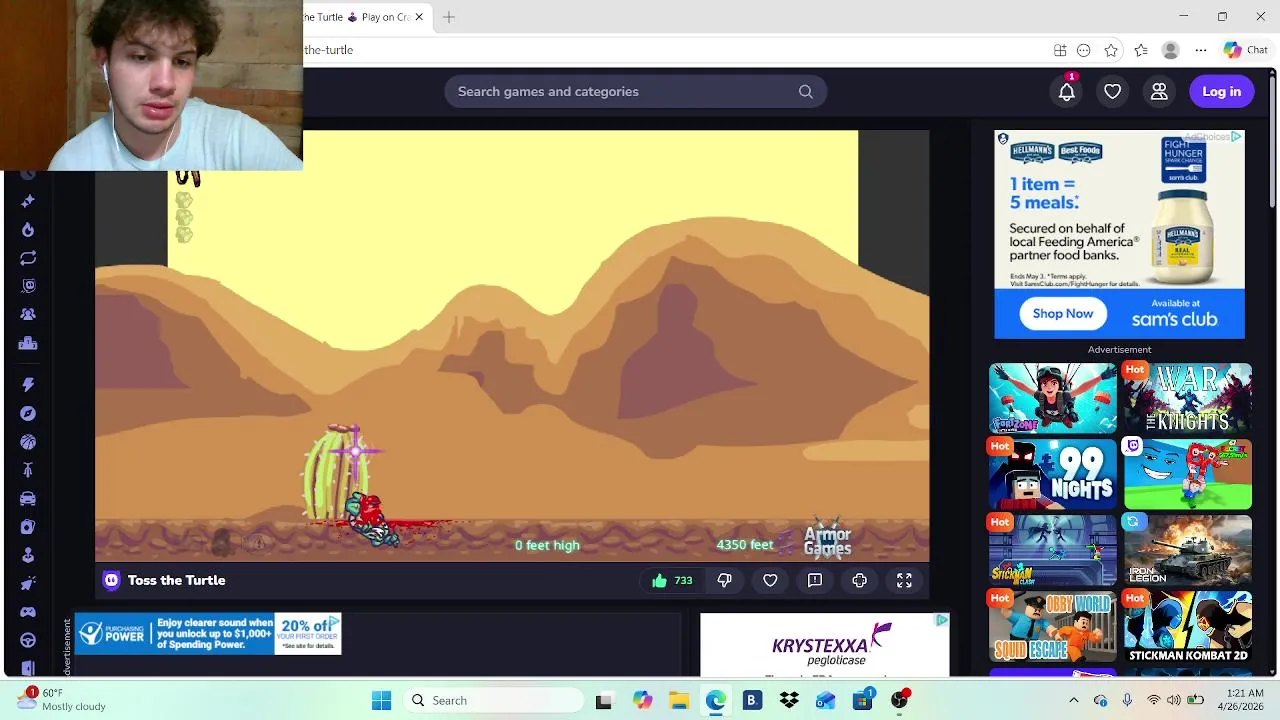This screenshot has width=1280, height=720.
Task: Focus the Search games and categories field
Action: [x=635, y=92]
